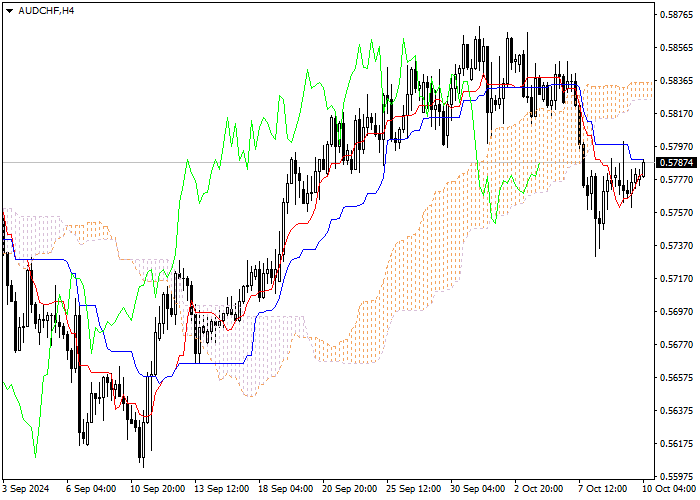This screenshot has width=700, height=500.
Task: Select the 10 Oct 04:00 time label
Action: 669,489
